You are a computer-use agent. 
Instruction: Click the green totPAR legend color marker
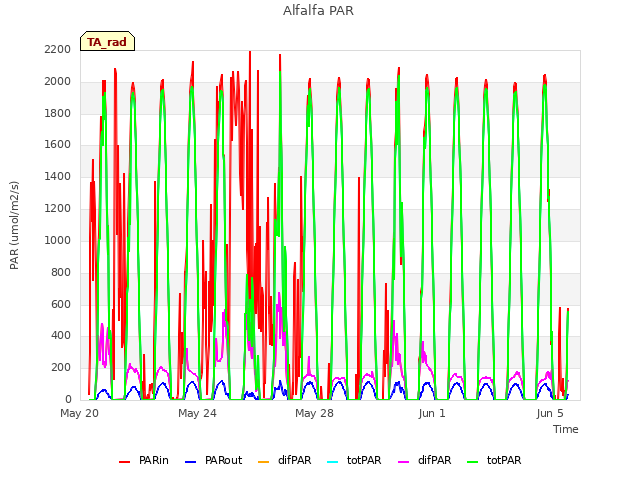point(472,462)
